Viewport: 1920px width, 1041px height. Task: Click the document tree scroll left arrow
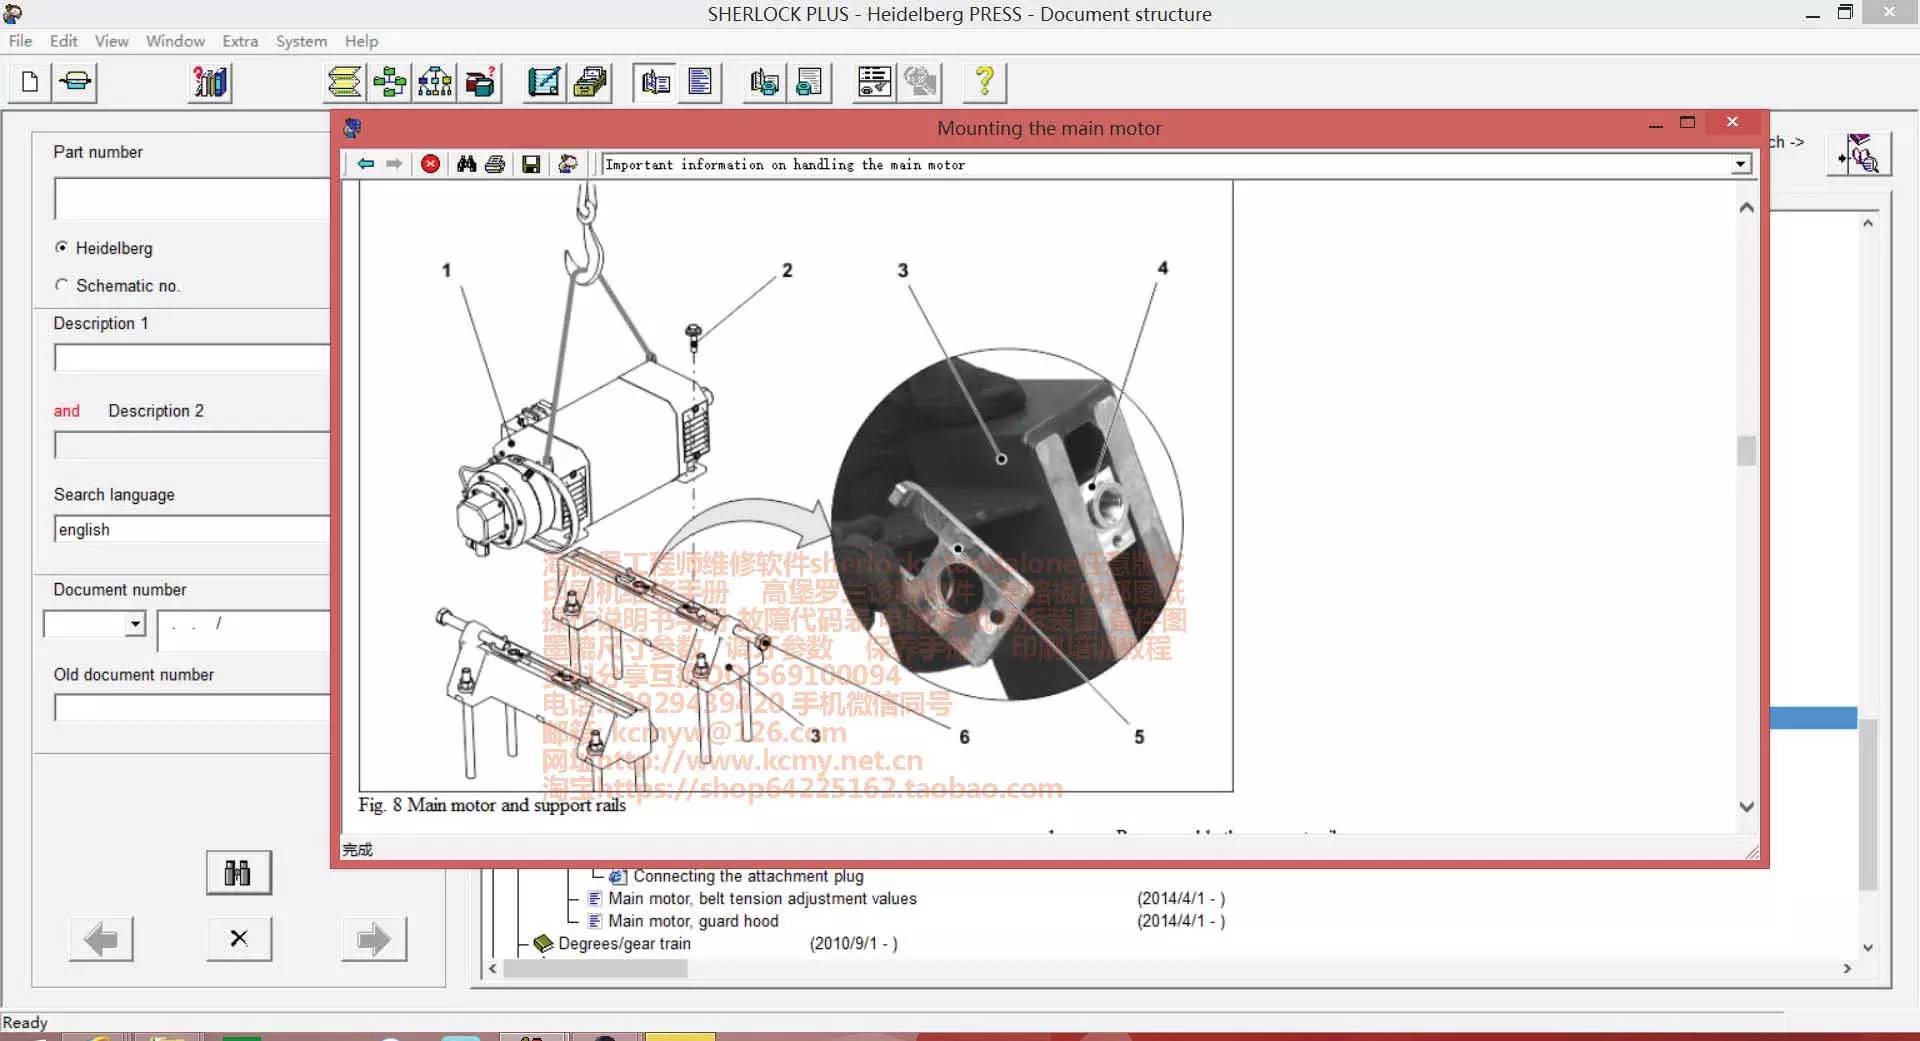pyautogui.click(x=492, y=968)
